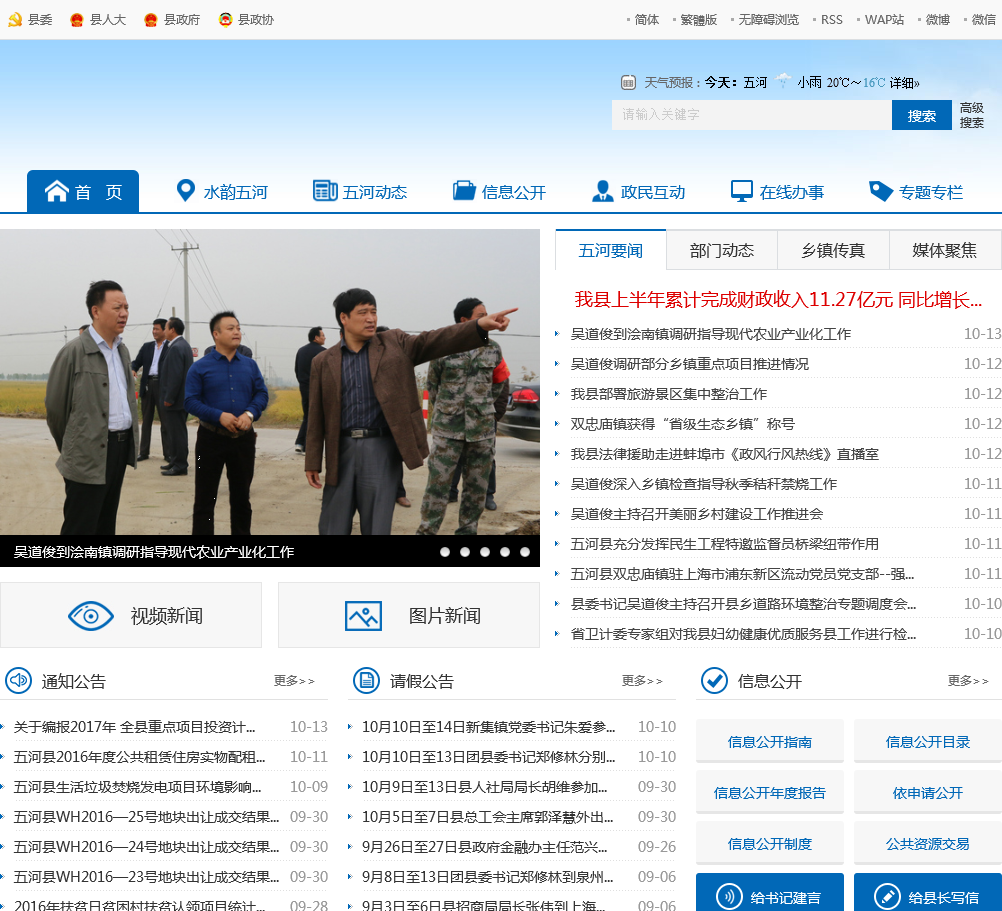Click the calendar icon beside 天气预报
This screenshot has height=911, width=1002.
click(628, 82)
